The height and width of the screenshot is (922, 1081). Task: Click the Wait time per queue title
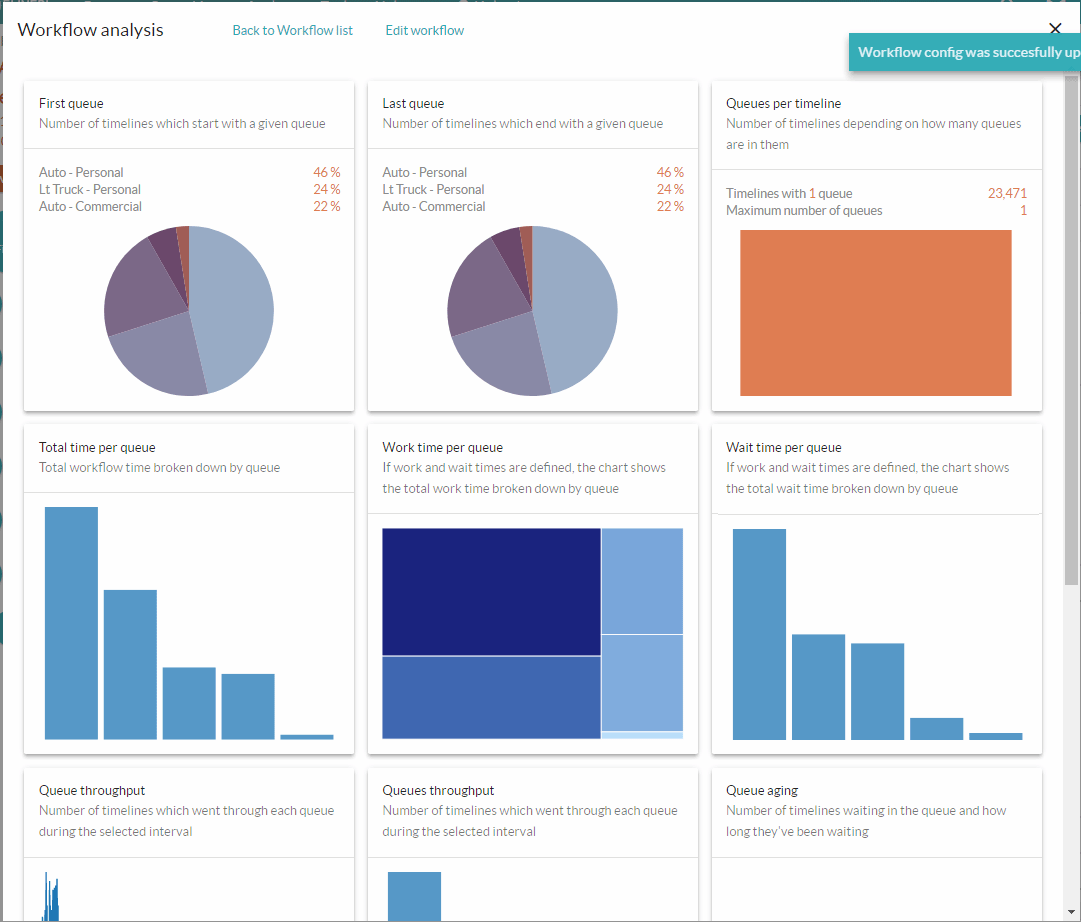pyautogui.click(x=784, y=448)
